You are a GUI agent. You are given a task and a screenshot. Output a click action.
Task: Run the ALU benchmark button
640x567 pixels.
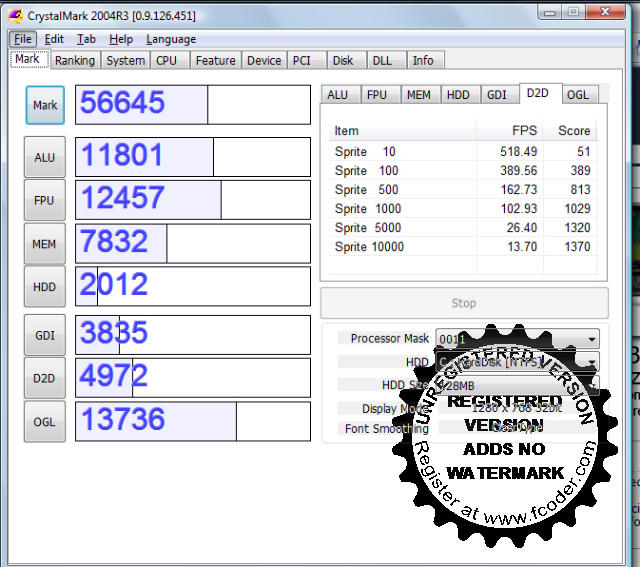click(x=44, y=157)
